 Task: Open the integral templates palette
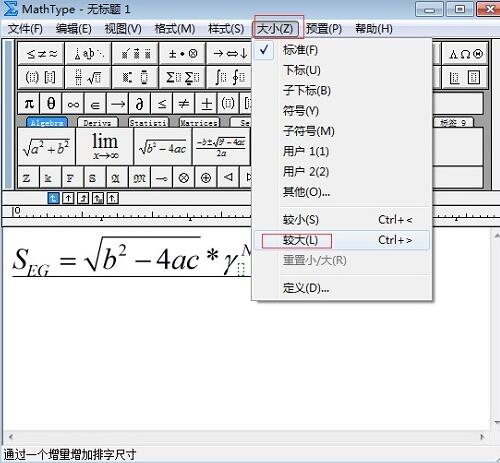click(x=229, y=77)
